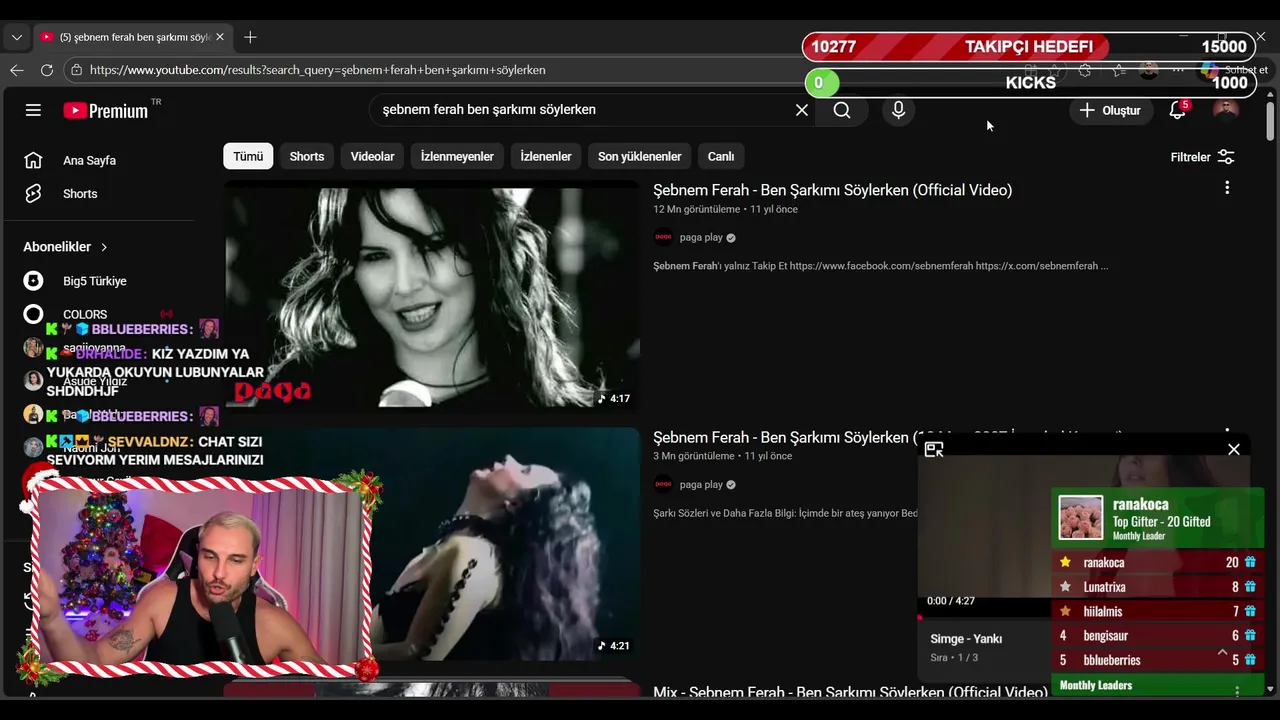The image size is (1280, 720).
Task: Clear the search box with the X
Action: point(801,110)
